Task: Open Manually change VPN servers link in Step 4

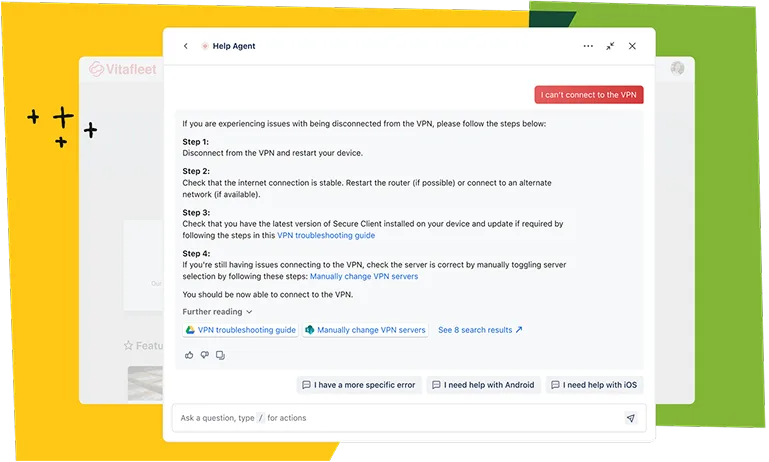Action: pos(364,277)
